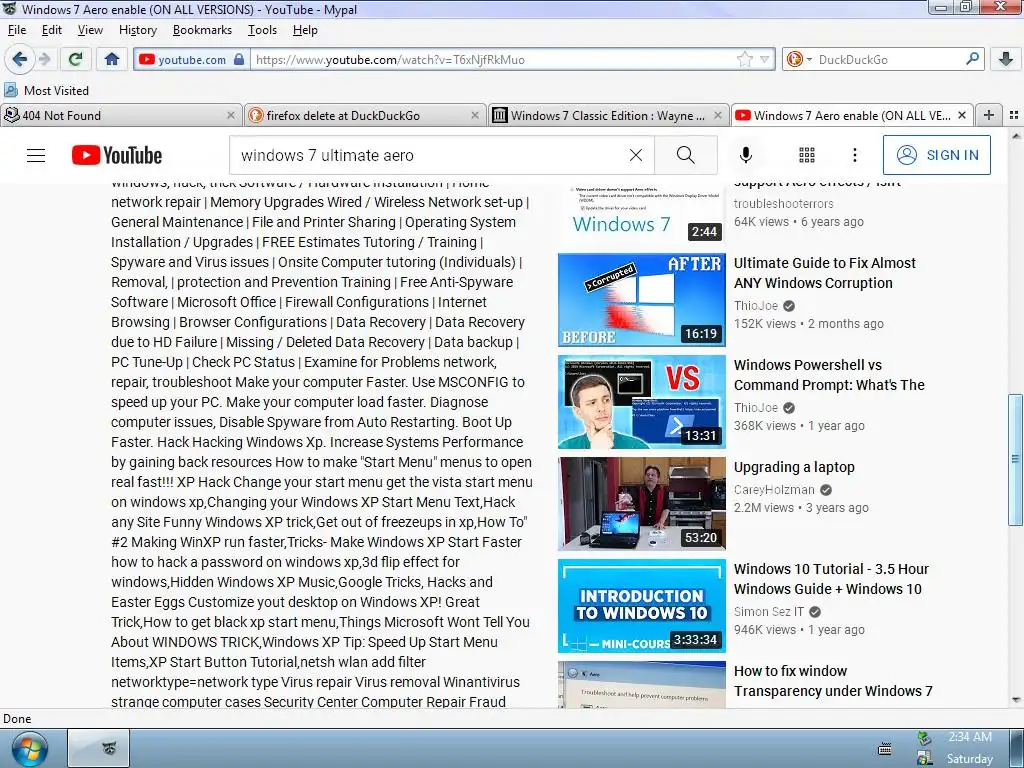Open Ultimate Guide to Fix Windows Corruption thumbnail
This screenshot has width=1024, height=768.
(x=641, y=300)
